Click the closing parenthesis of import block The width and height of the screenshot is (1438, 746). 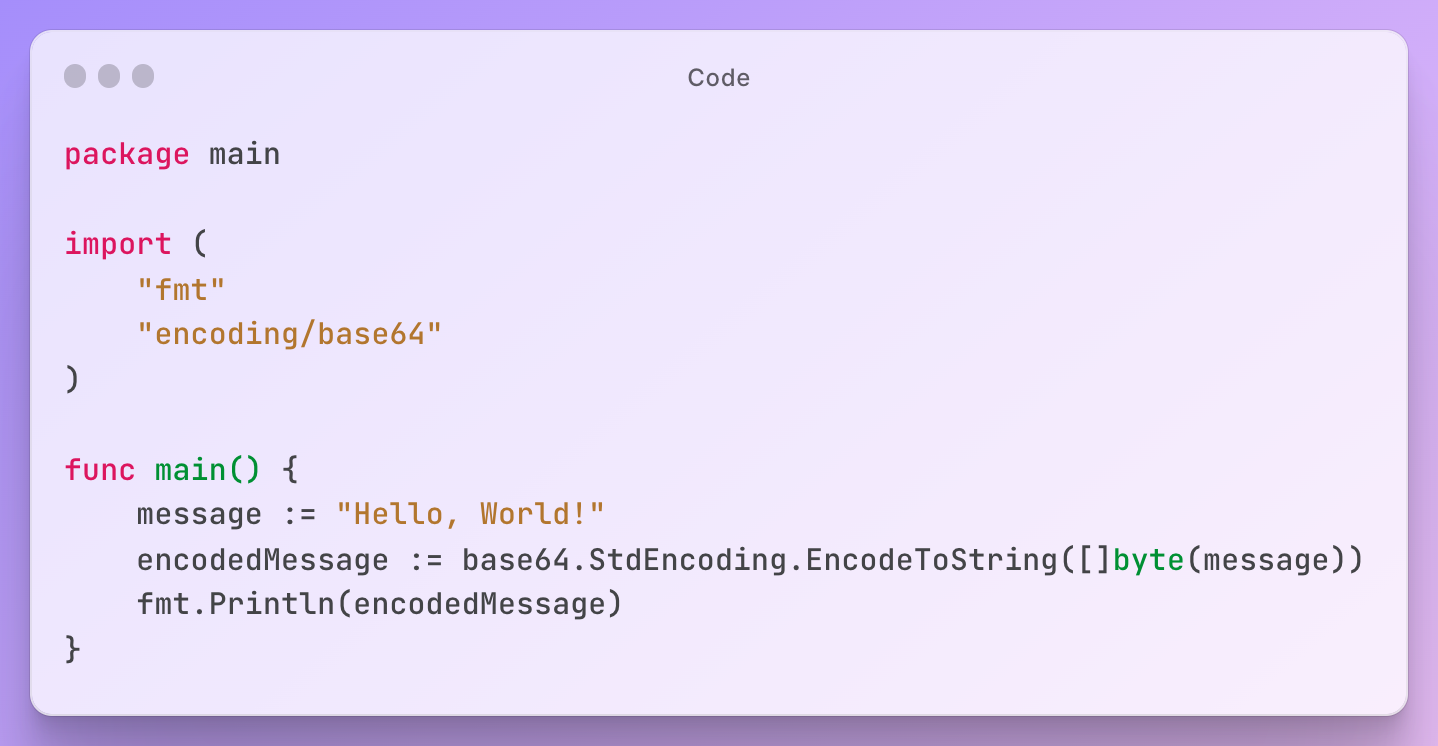point(72,380)
